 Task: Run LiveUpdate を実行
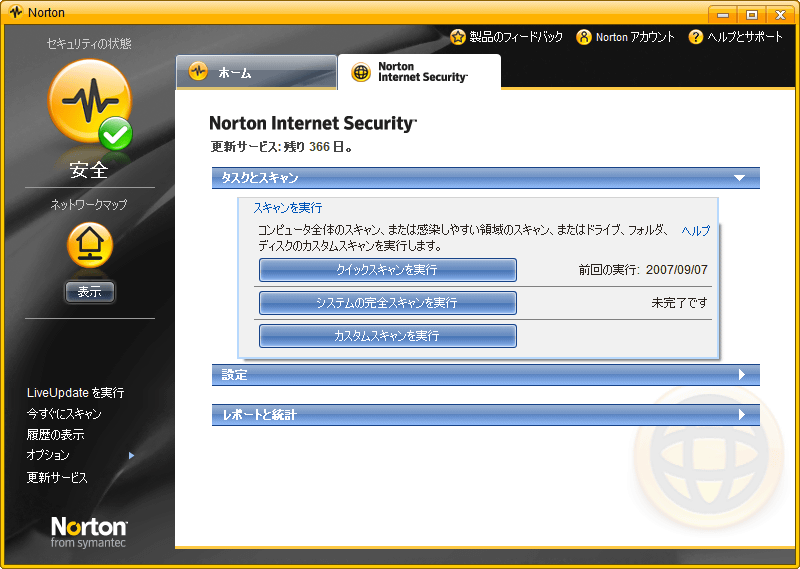(76, 392)
